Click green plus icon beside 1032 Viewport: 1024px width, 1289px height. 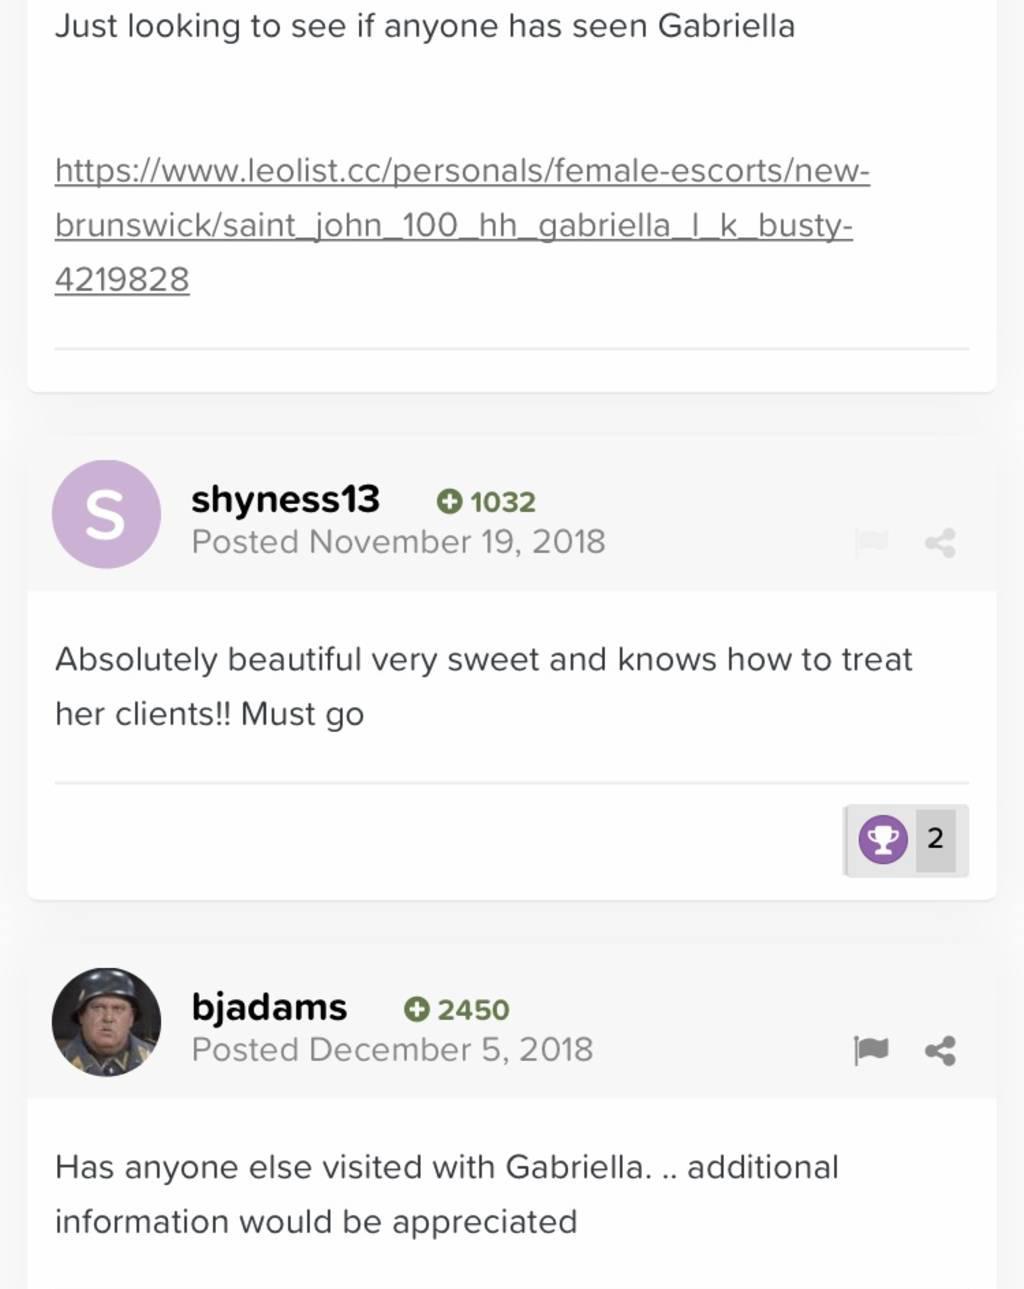coord(449,501)
